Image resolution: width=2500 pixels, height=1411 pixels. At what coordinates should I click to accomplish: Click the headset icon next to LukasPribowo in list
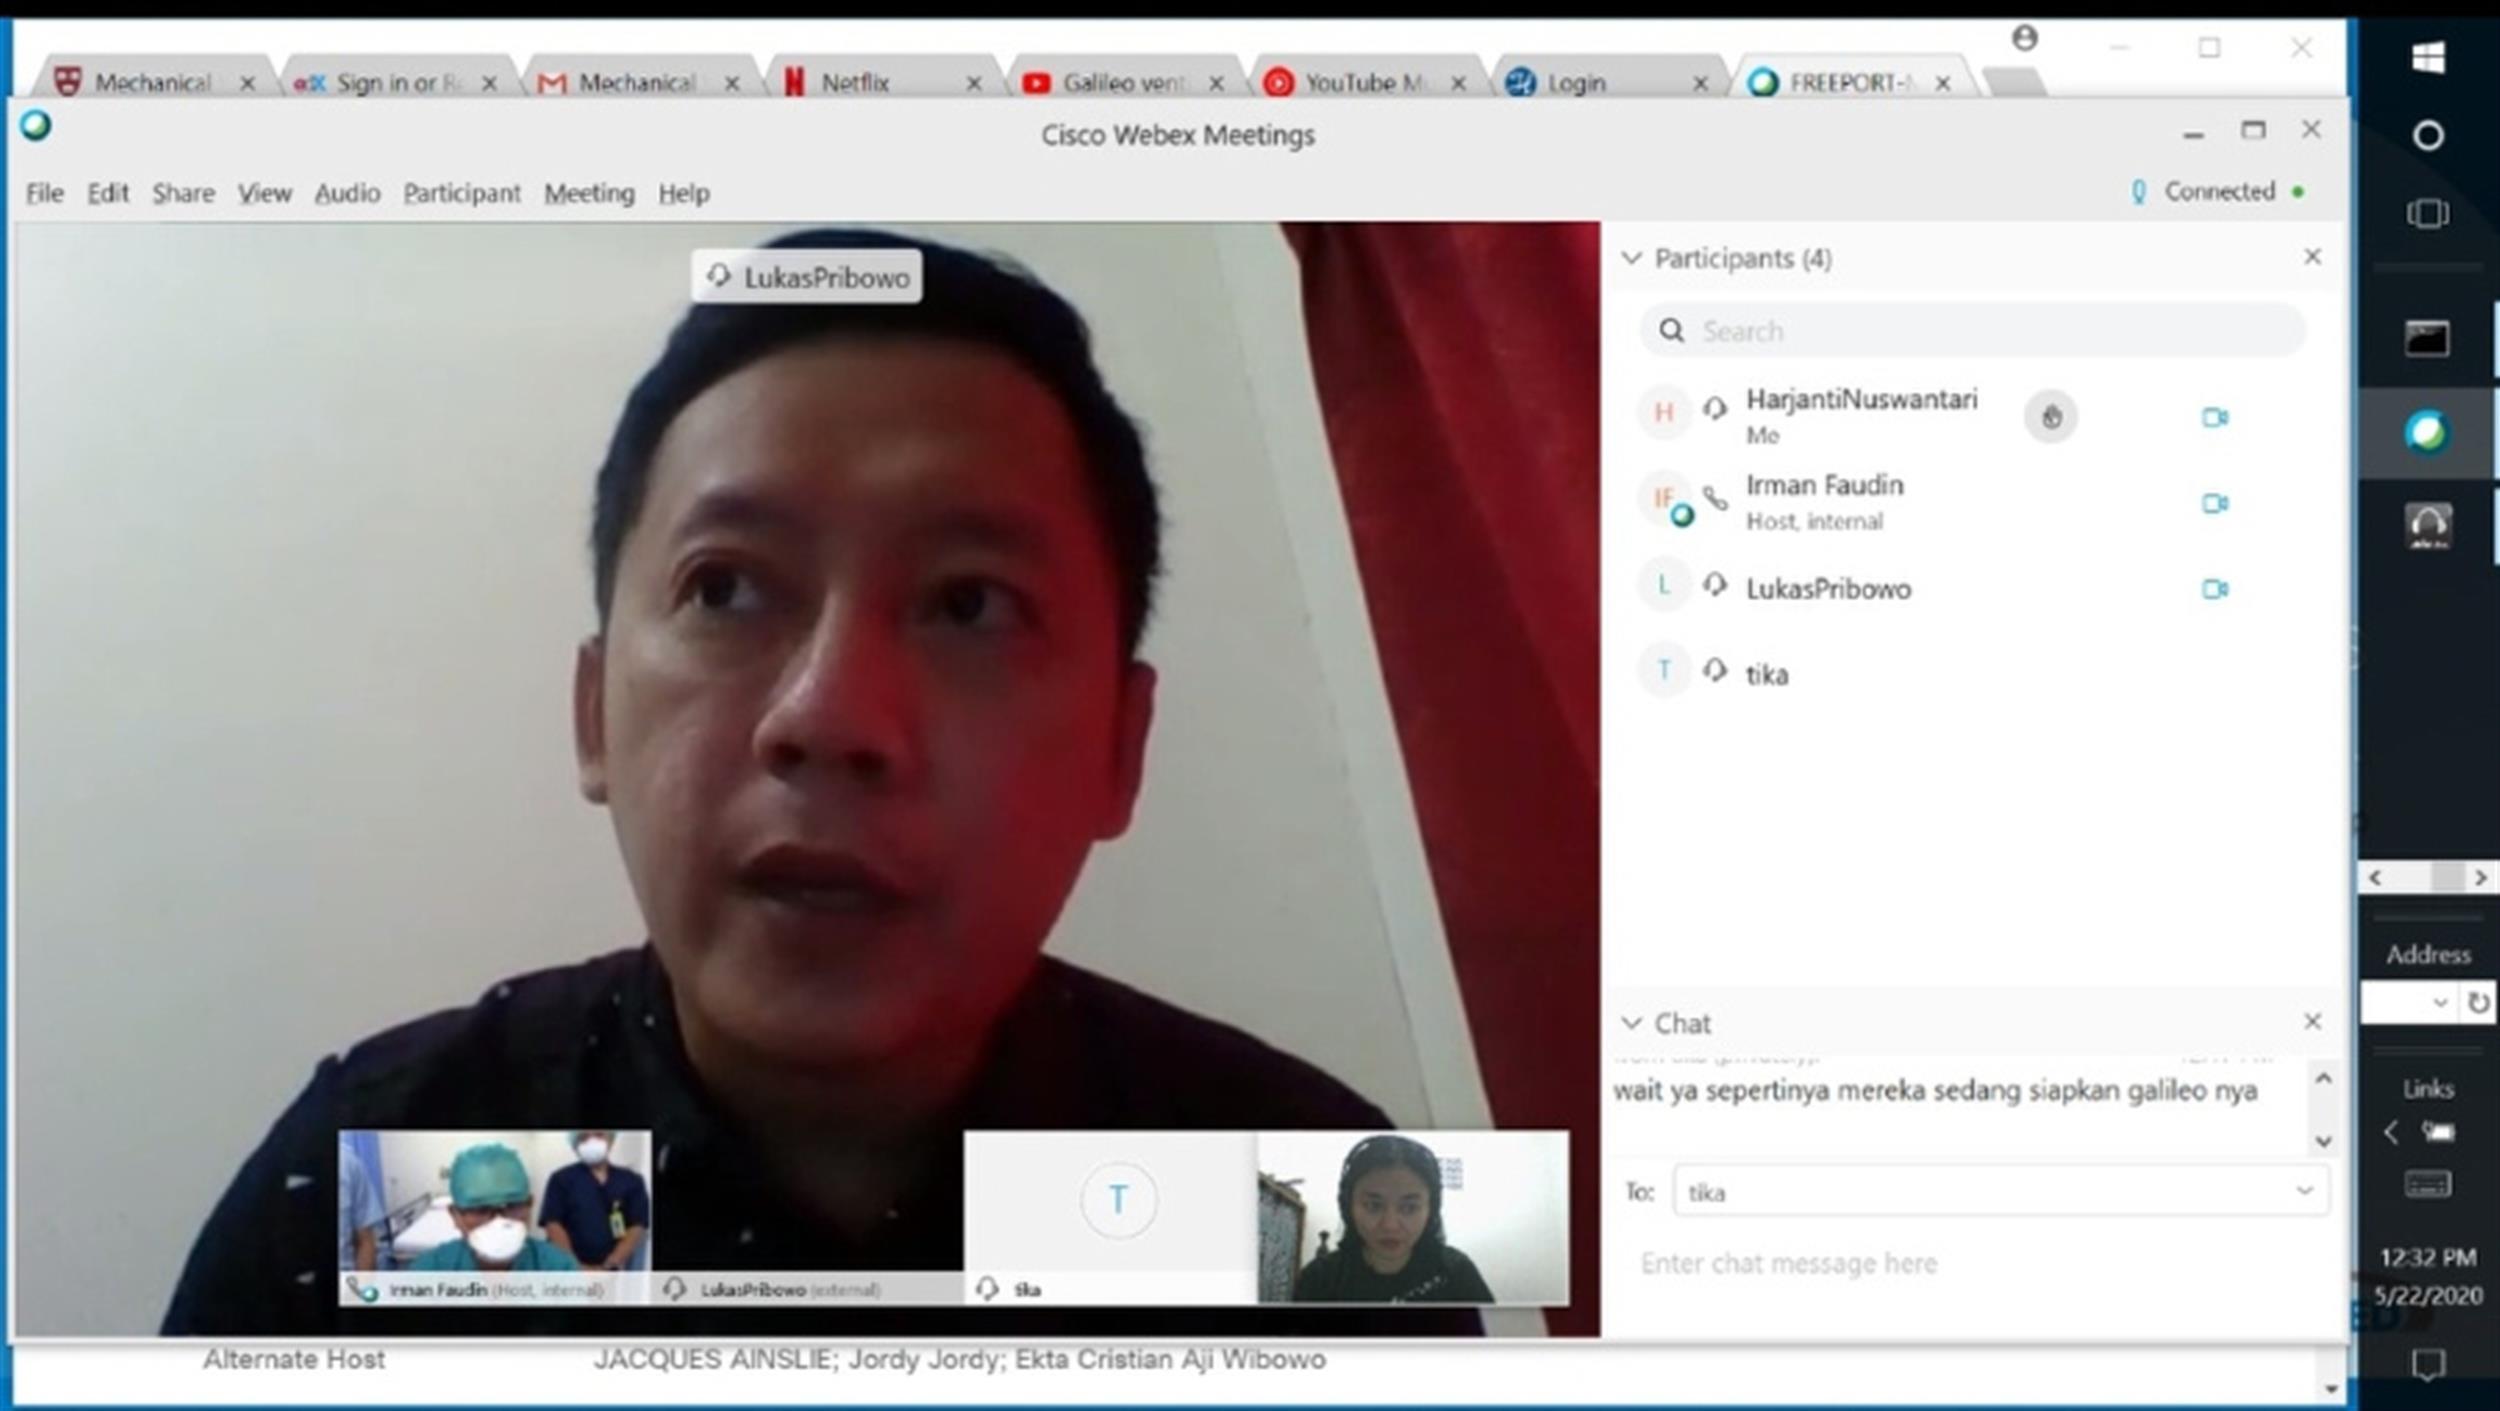pyautogui.click(x=1715, y=585)
